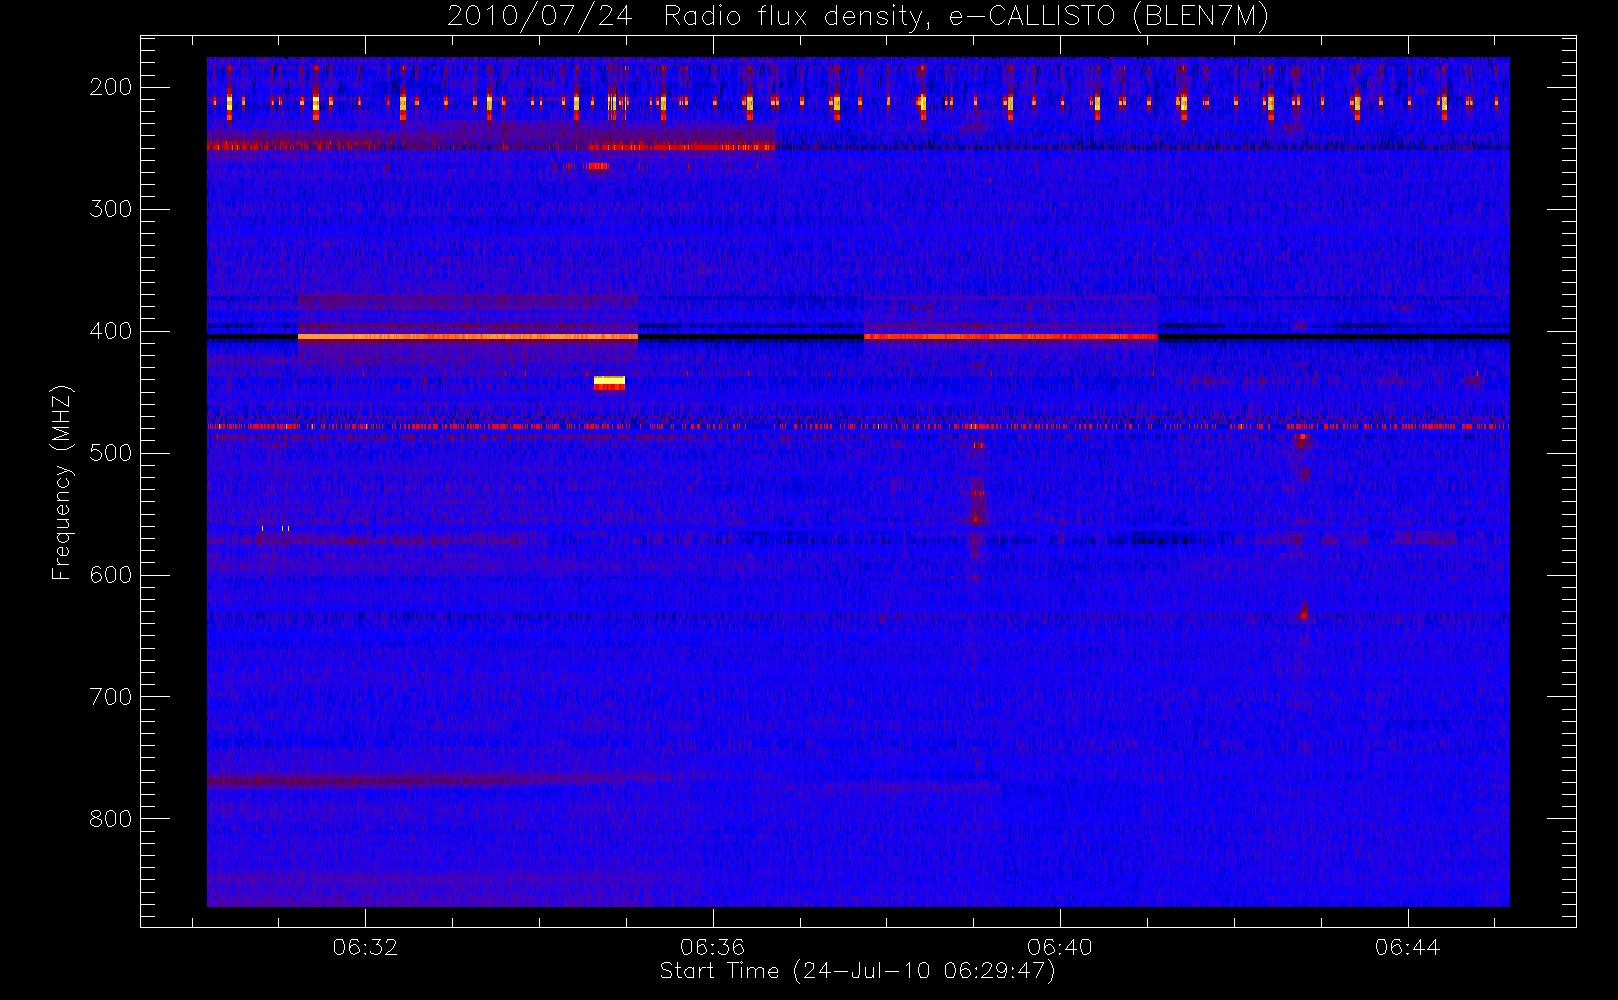
Task: Click the 800 frequency tick label
Action: 110,819
